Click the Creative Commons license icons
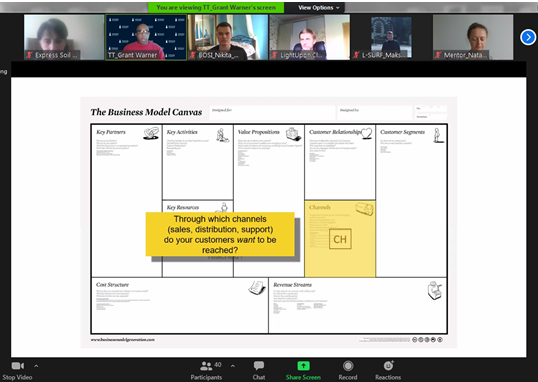The height and width of the screenshot is (382, 538). coord(428,340)
